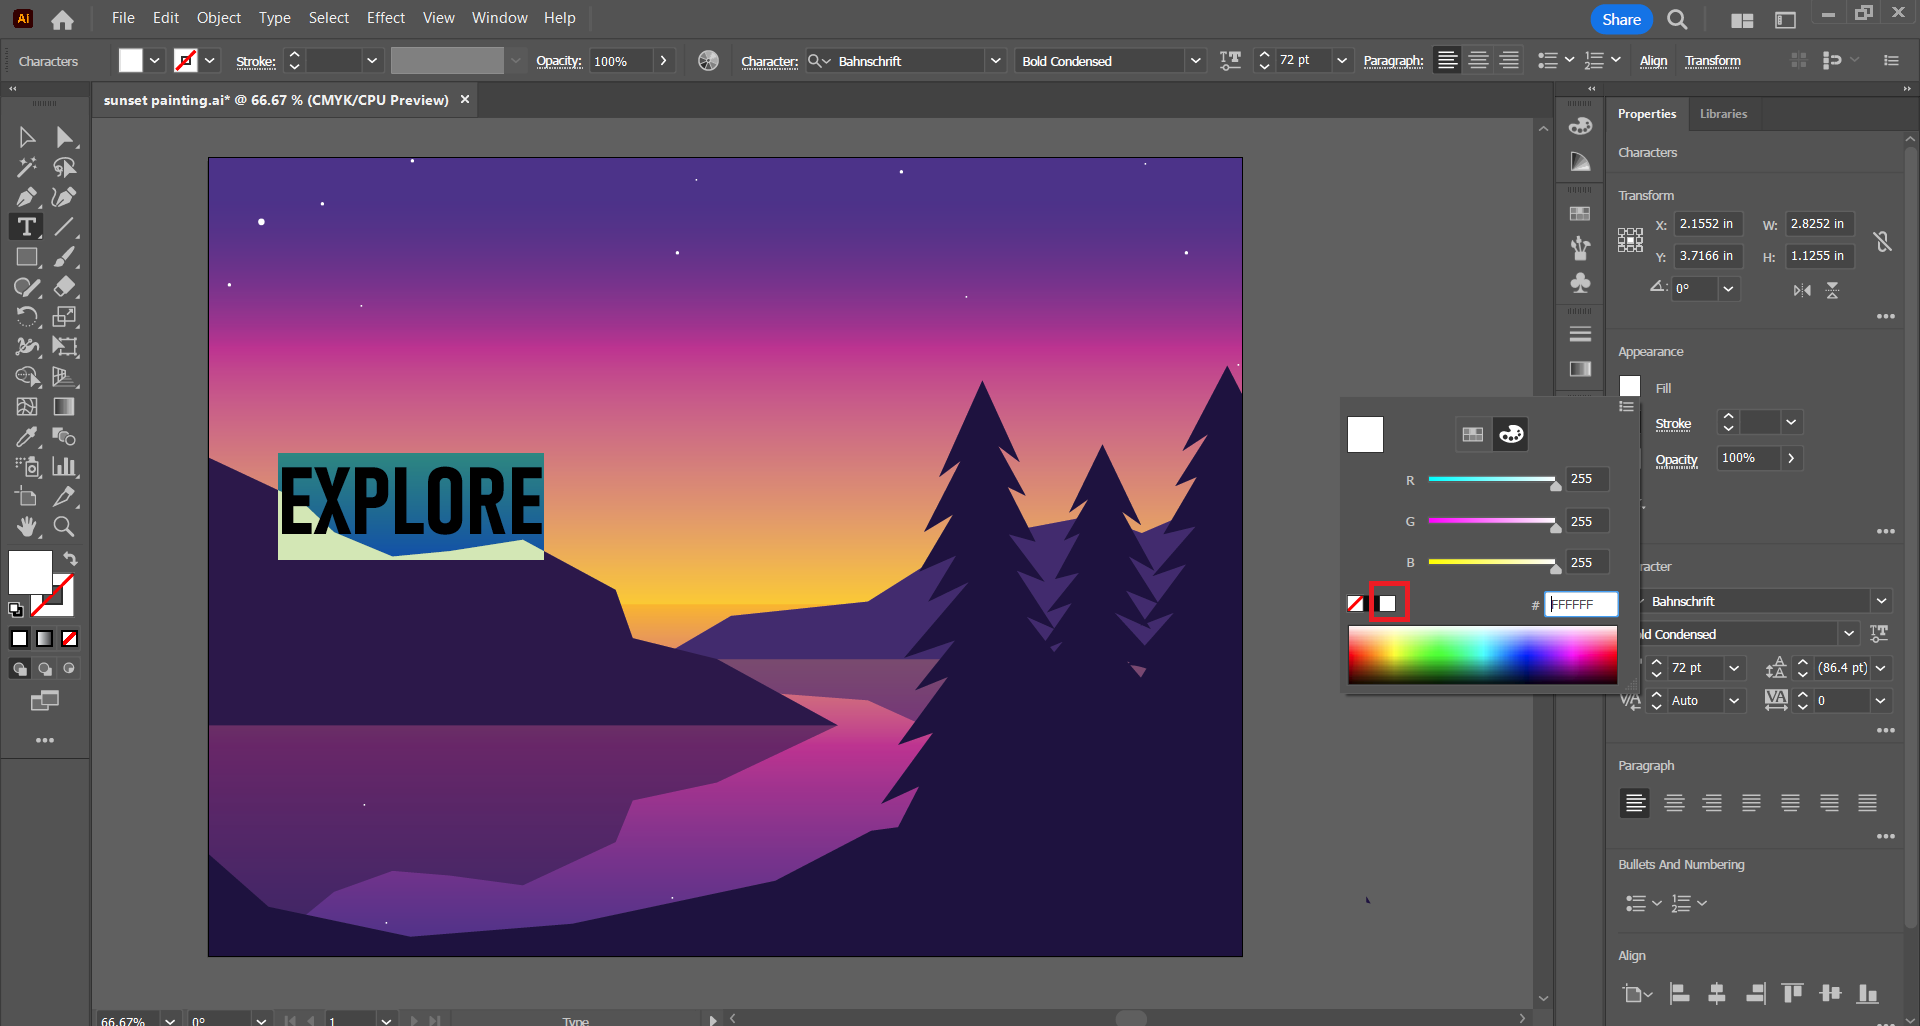Select the Eyedropper tool
Screen dimensions: 1920x1026
(x=27, y=436)
